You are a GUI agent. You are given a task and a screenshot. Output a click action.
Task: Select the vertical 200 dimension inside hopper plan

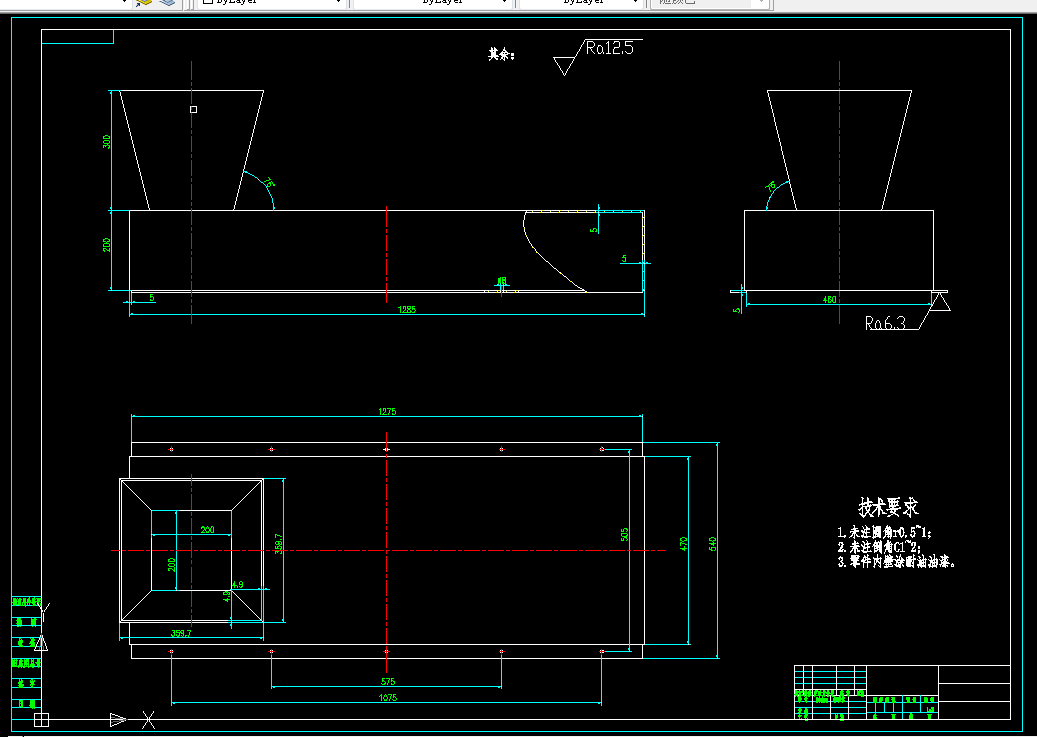coord(171,564)
